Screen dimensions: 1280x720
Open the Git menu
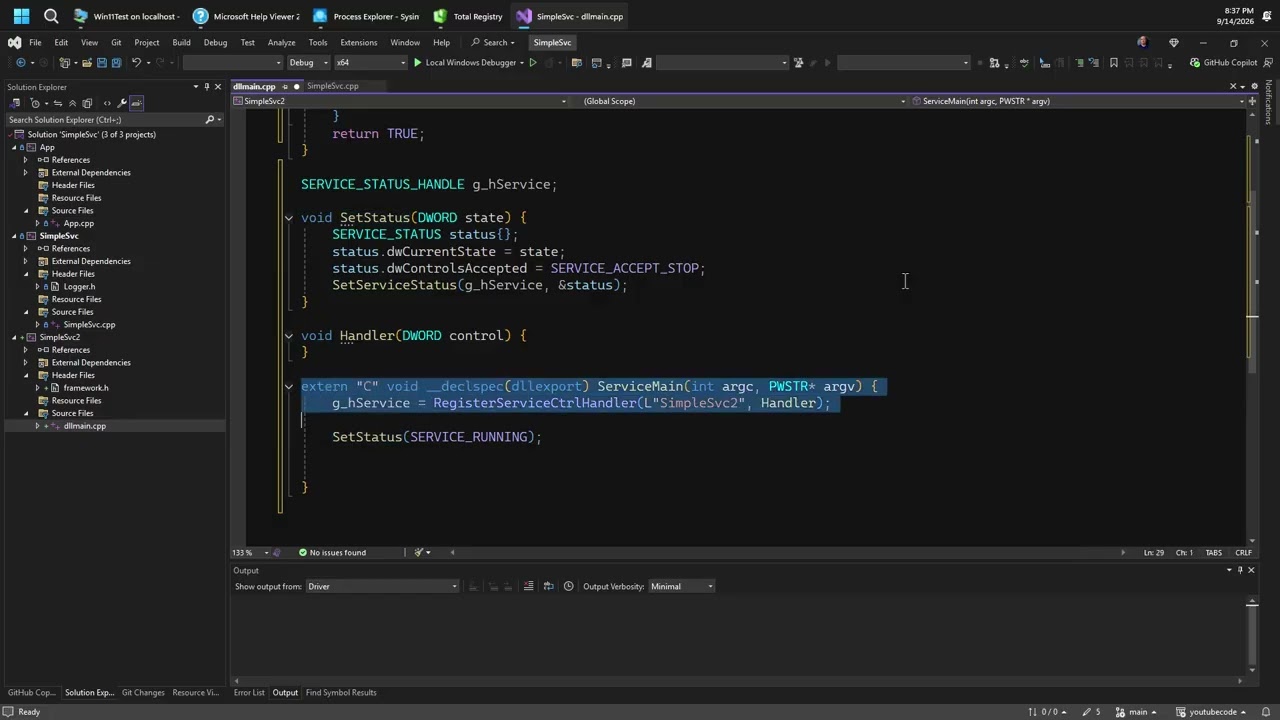coord(116,43)
